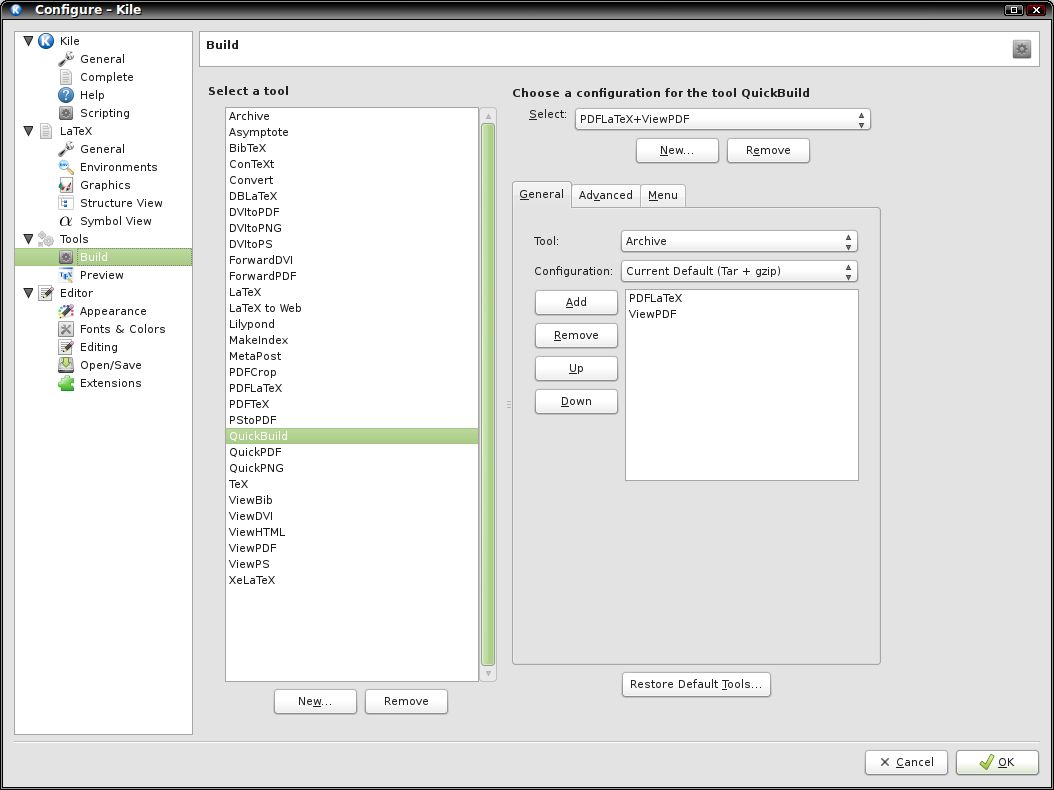
Task: Click Restore Default Tools button
Action: tap(696, 684)
